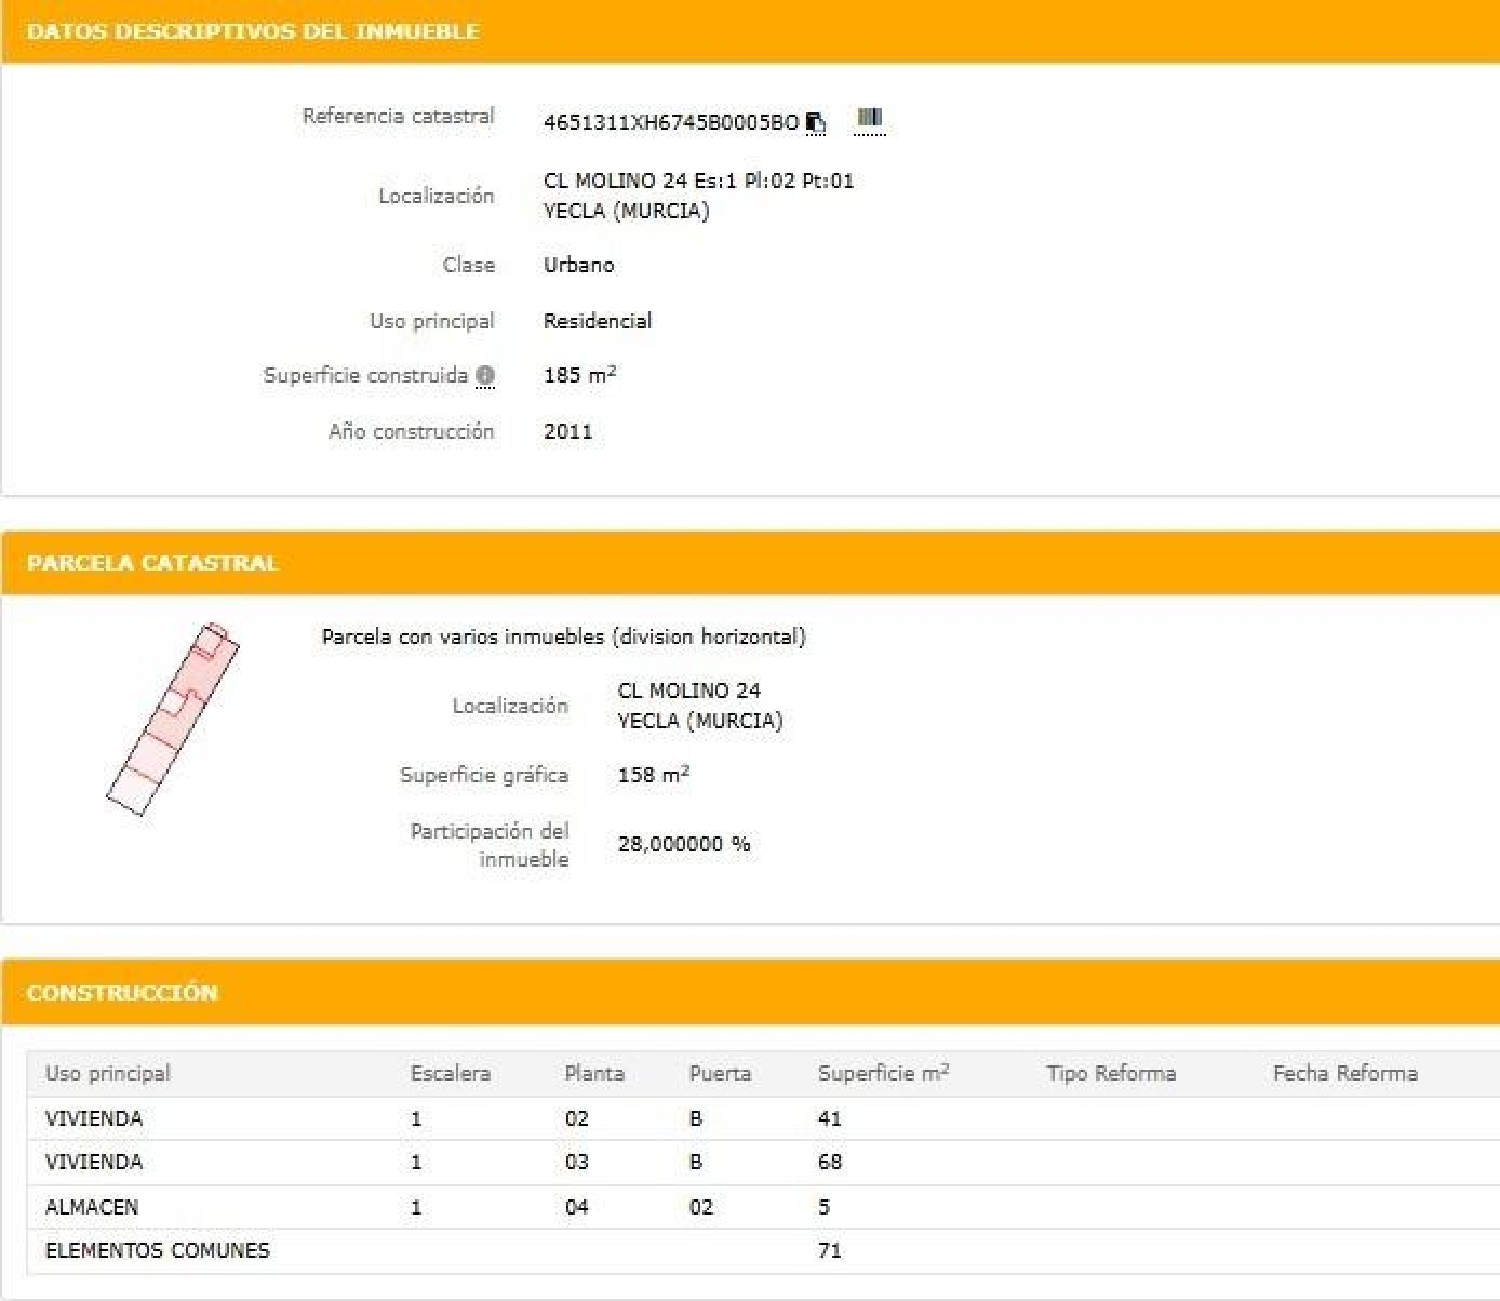Click the barcode icon beside the cadastral reference
Screen dimensions: 1500x1301
point(869,118)
